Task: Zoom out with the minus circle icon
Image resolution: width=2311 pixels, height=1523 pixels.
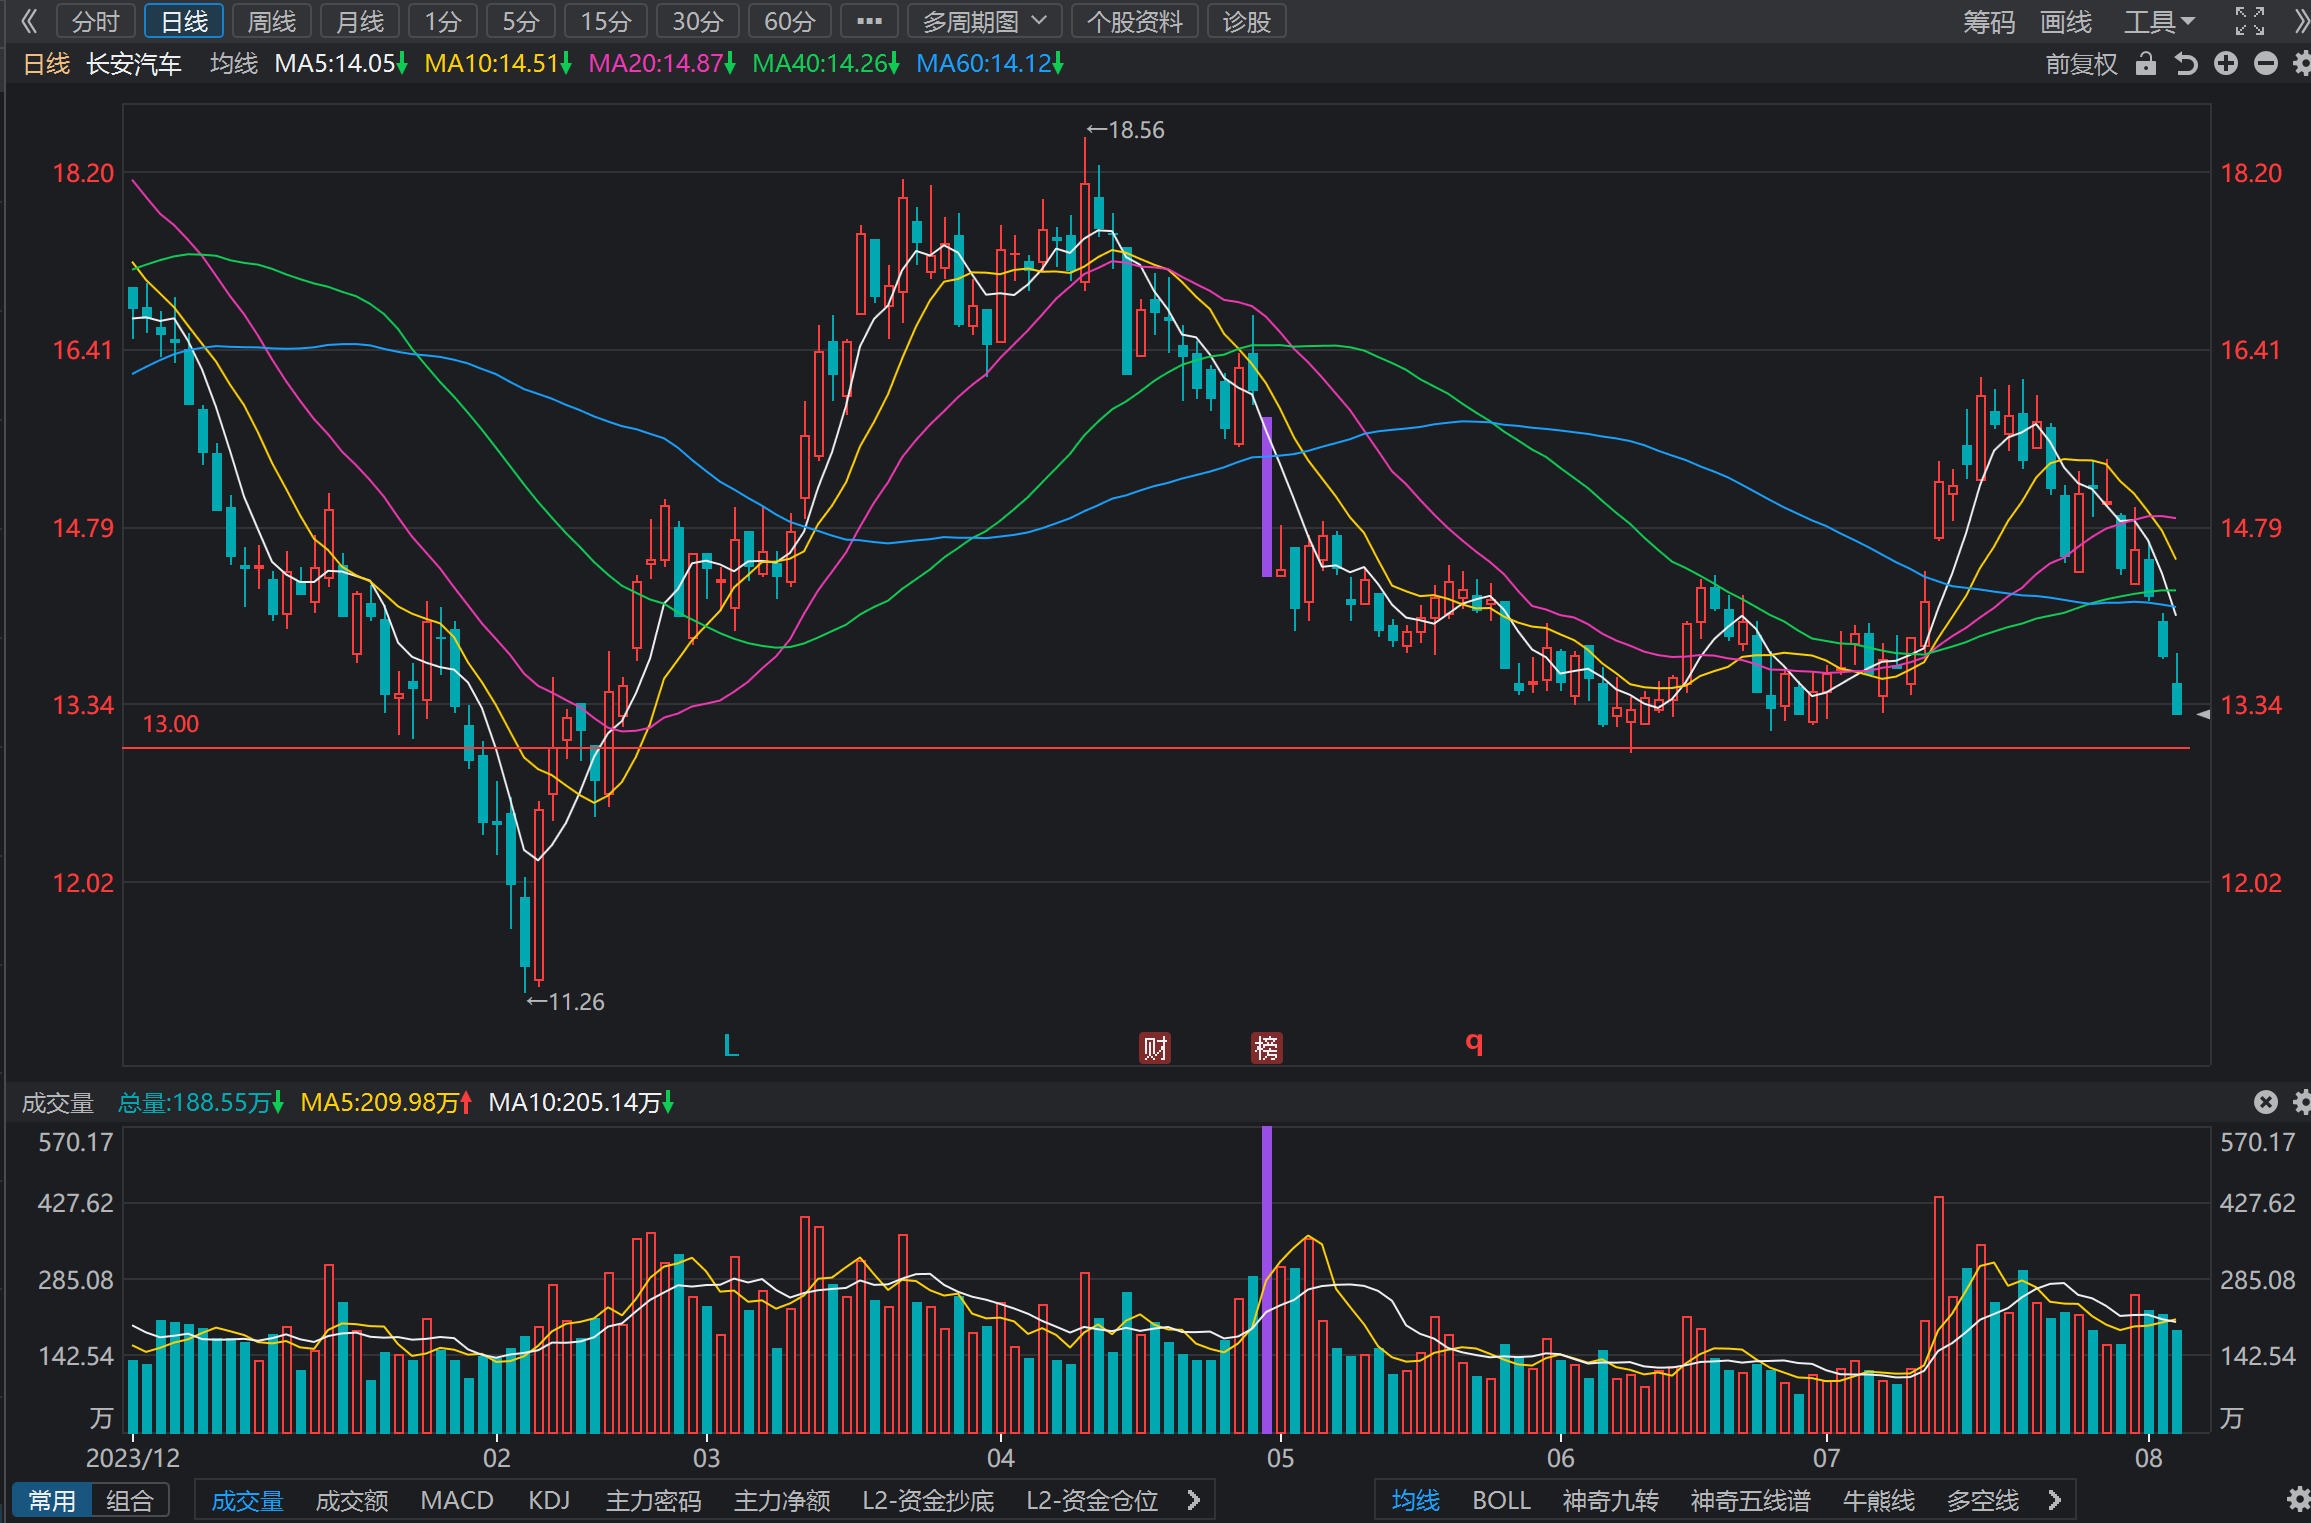Action: 2266,64
